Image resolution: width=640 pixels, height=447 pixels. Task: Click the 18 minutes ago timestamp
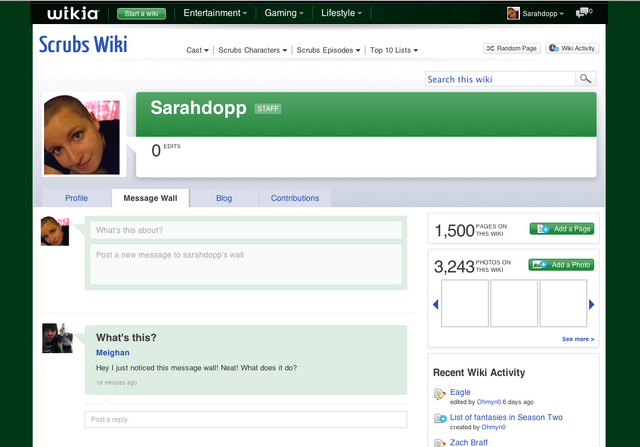pos(116,383)
